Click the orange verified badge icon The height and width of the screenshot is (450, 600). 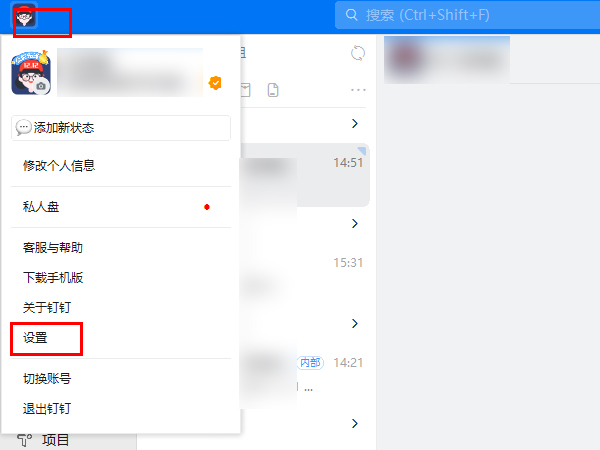(x=215, y=83)
